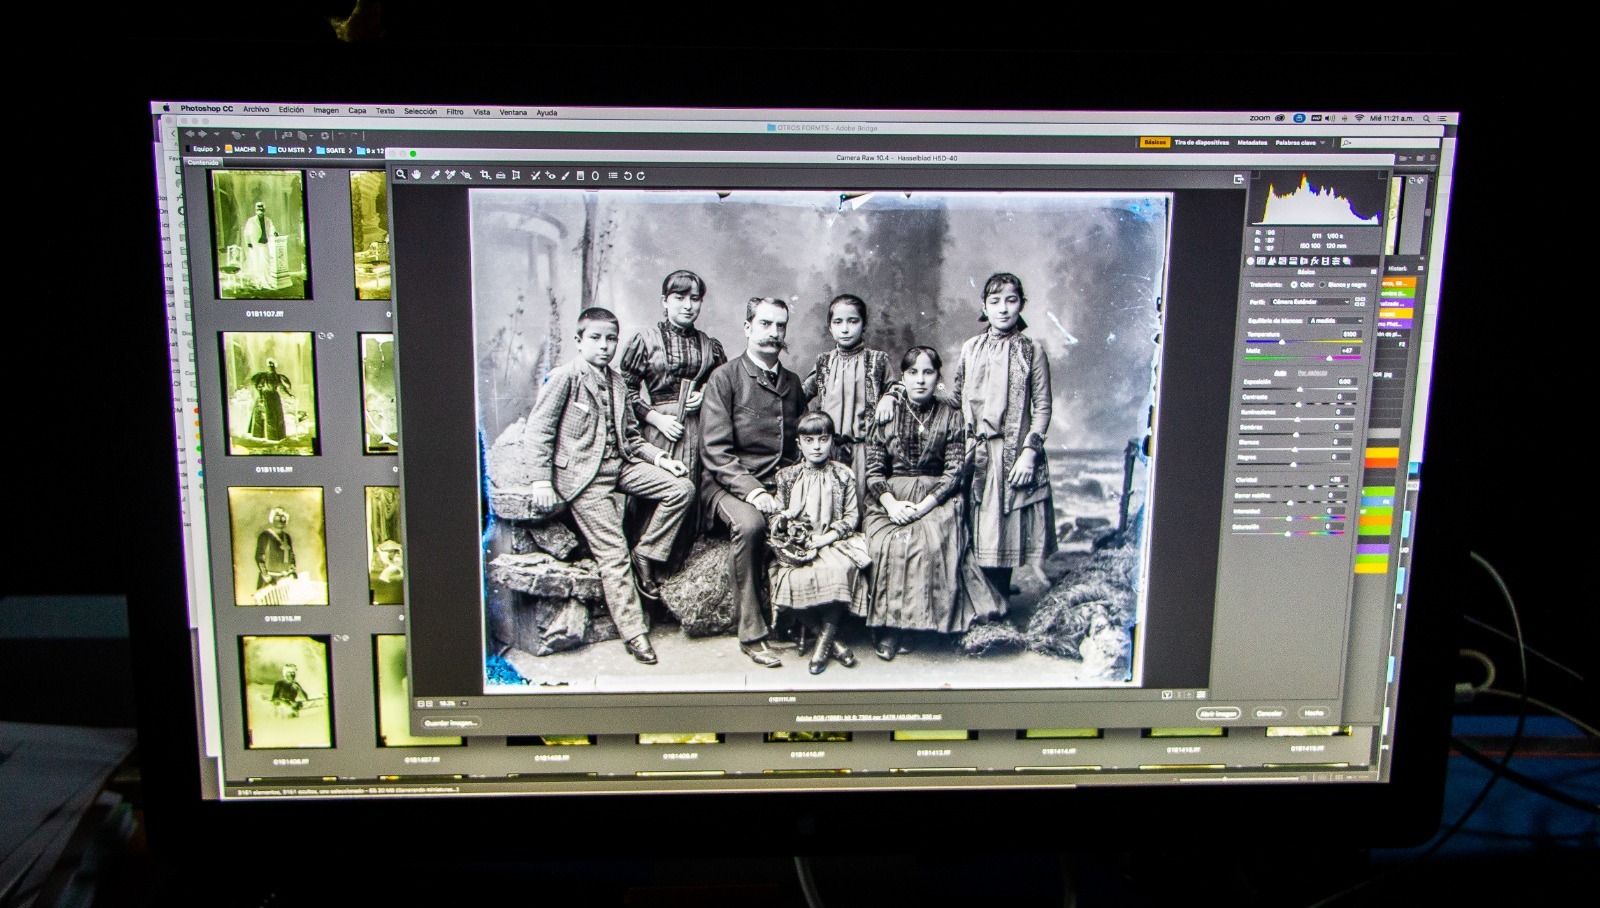This screenshot has height=908, width=1600.
Task: Adjust the Exposición slider
Action: (1300, 389)
